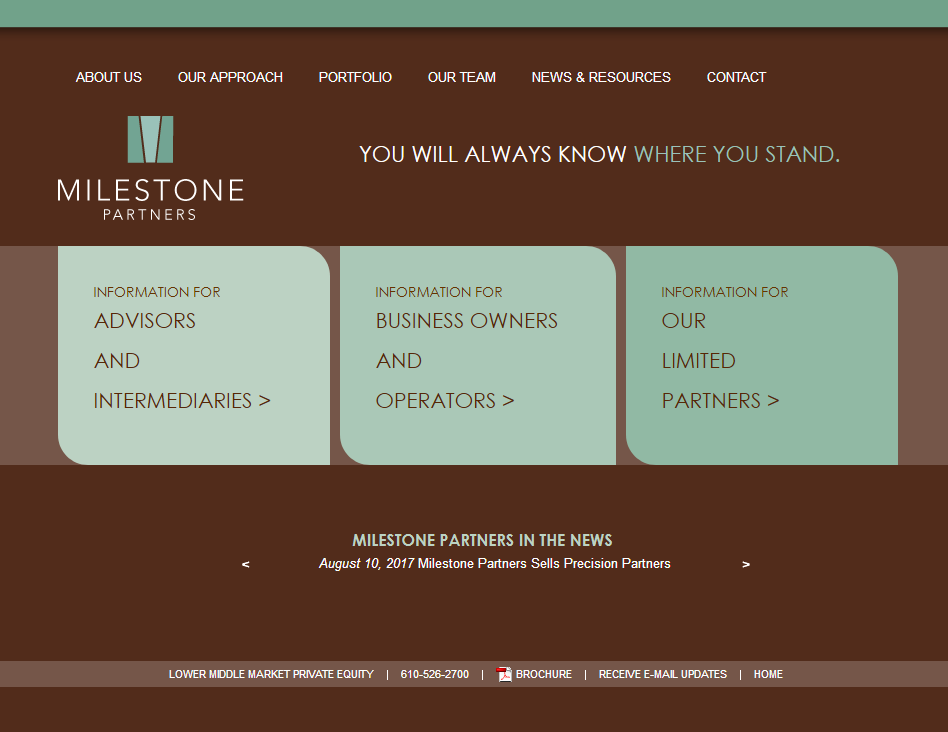Screen dimensions: 948x732
Task: Go to Our Approach page
Action: coord(230,77)
